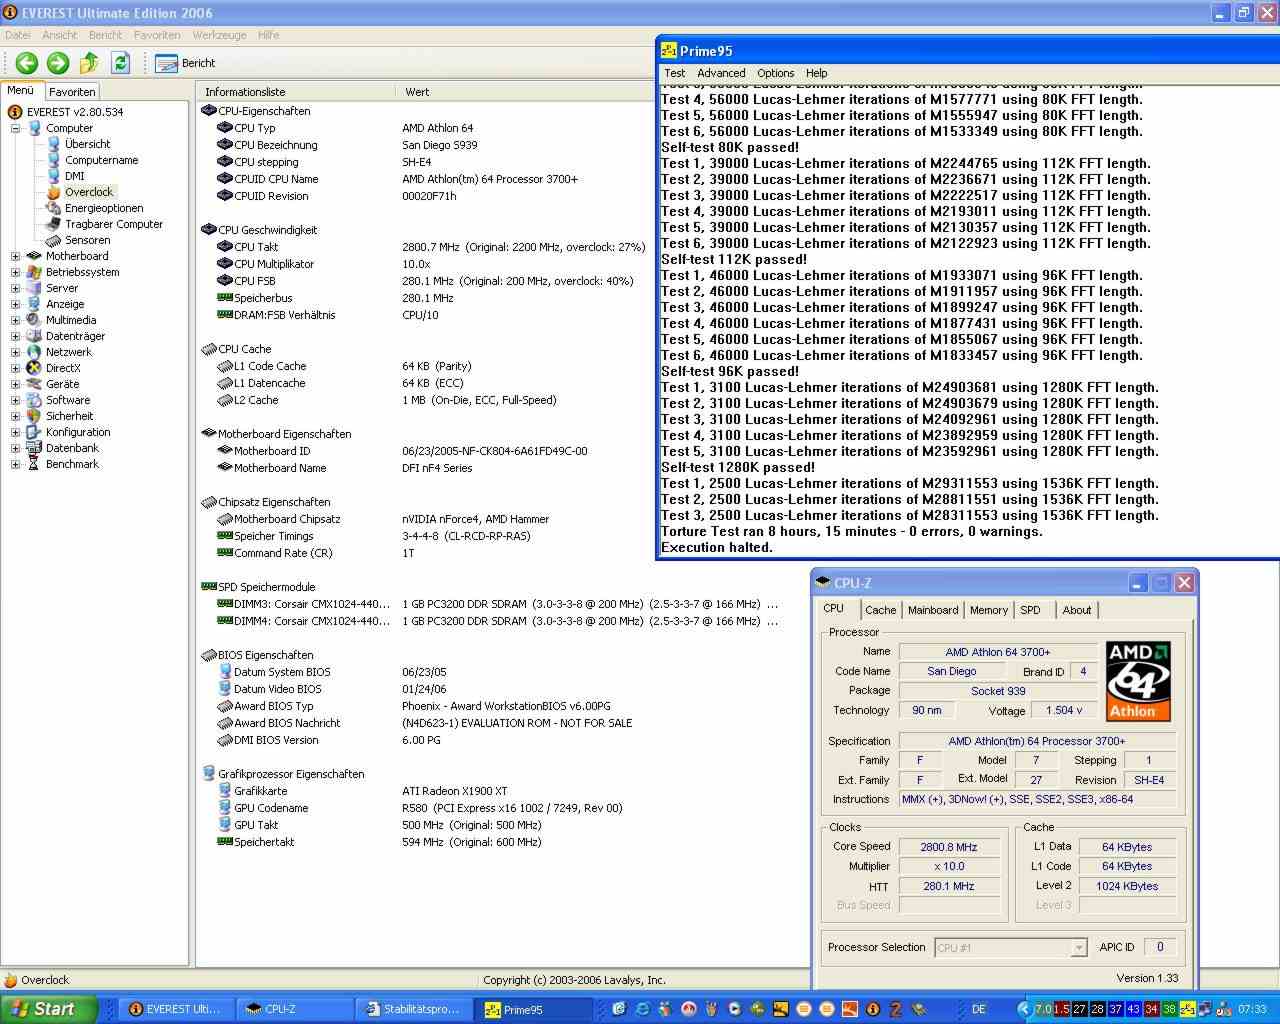1280x1024 pixels.
Task: Open the Test menu in Prime95
Action: [x=675, y=73]
